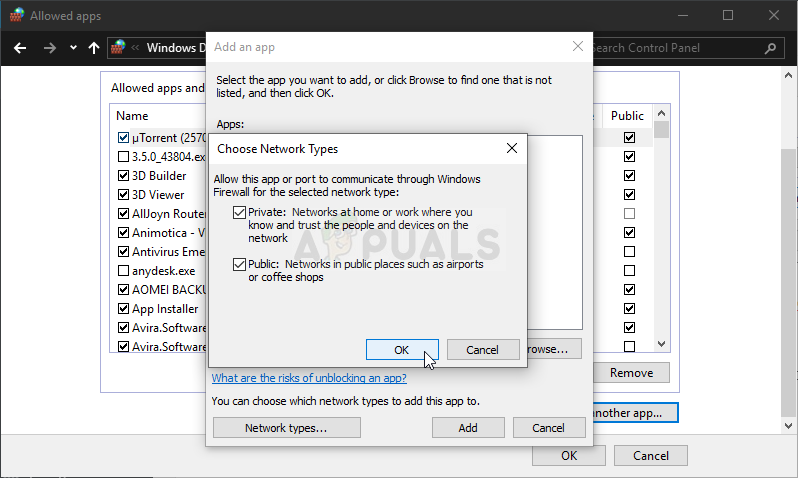Image resolution: width=798 pixels, height=478 pixels.
Task: Toggle Public checkbox in the anydesk.exe row
Action: 630,270
